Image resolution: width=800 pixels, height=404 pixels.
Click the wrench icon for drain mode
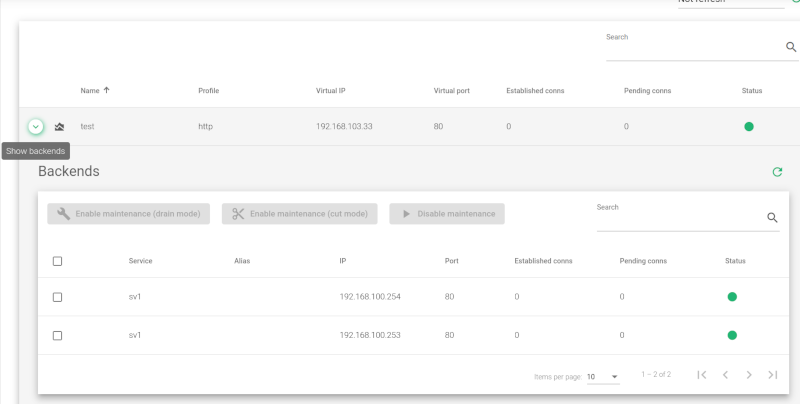(64, 214)
